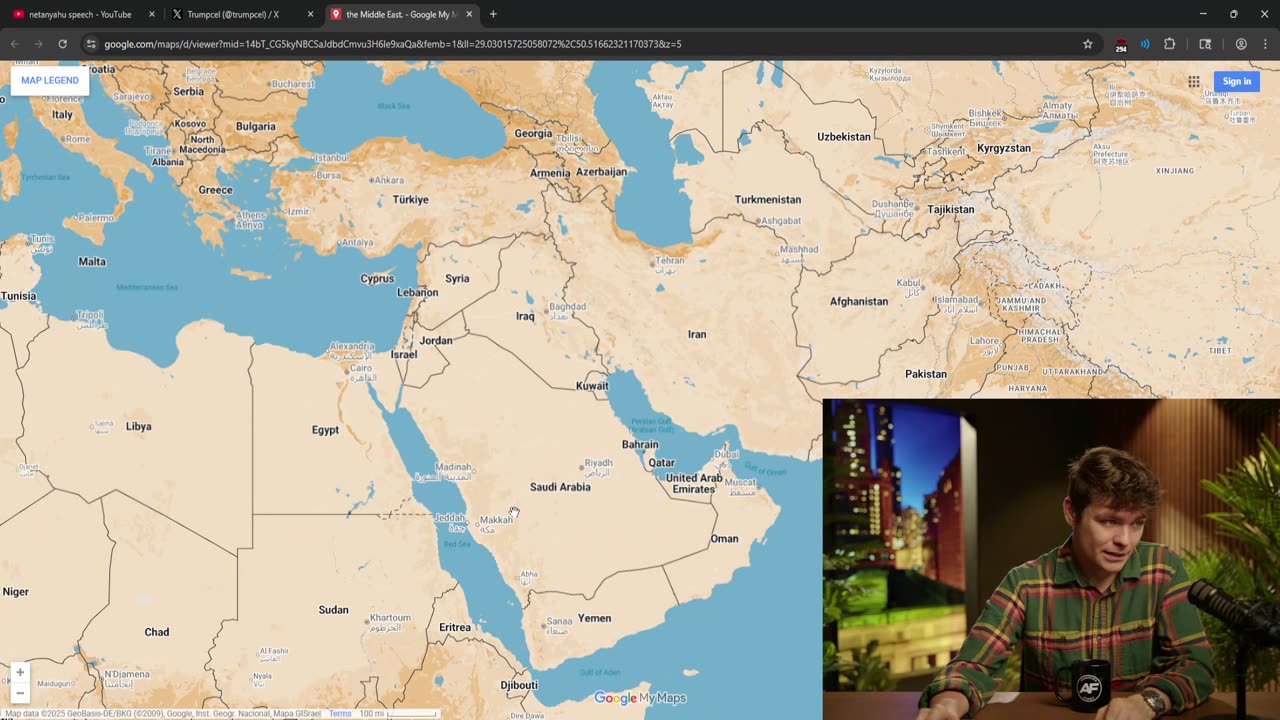
Task: Open the Chrome three-dot menu
Action: 1265,44
